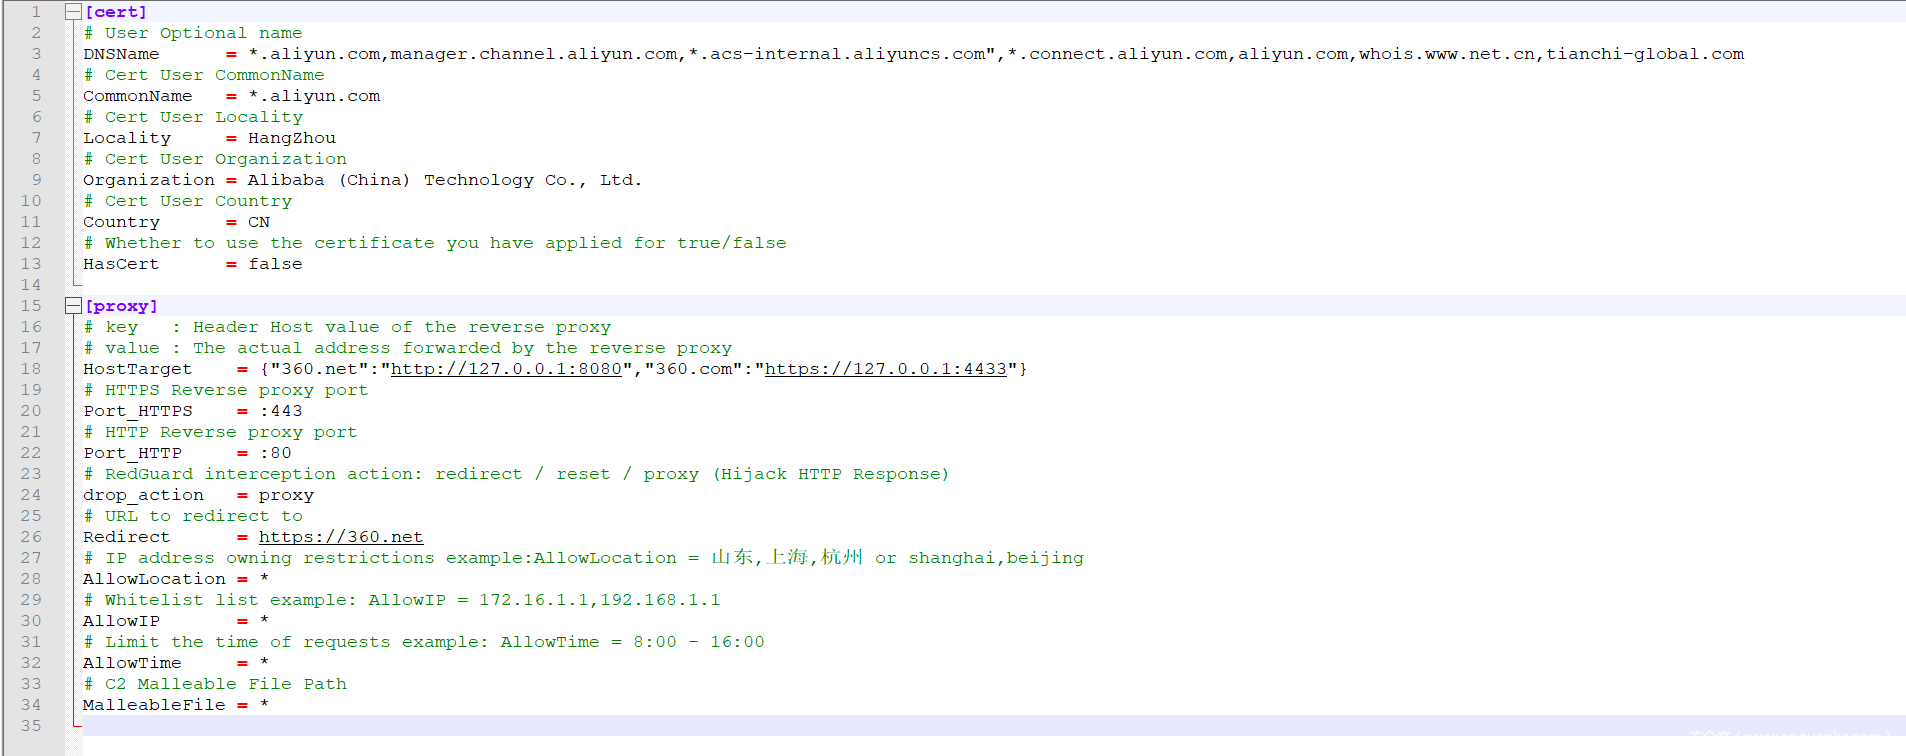Open the https://360.net Redirect link
1906x756 pixels.
click(341, 537)
